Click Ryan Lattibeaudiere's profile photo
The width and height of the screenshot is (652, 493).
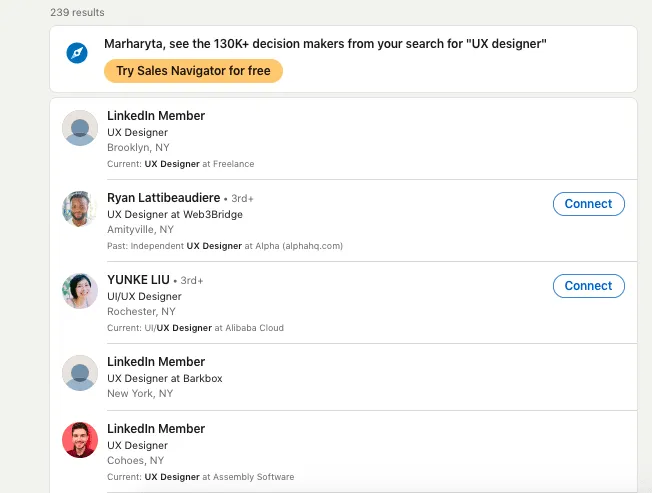click(80, 209)
